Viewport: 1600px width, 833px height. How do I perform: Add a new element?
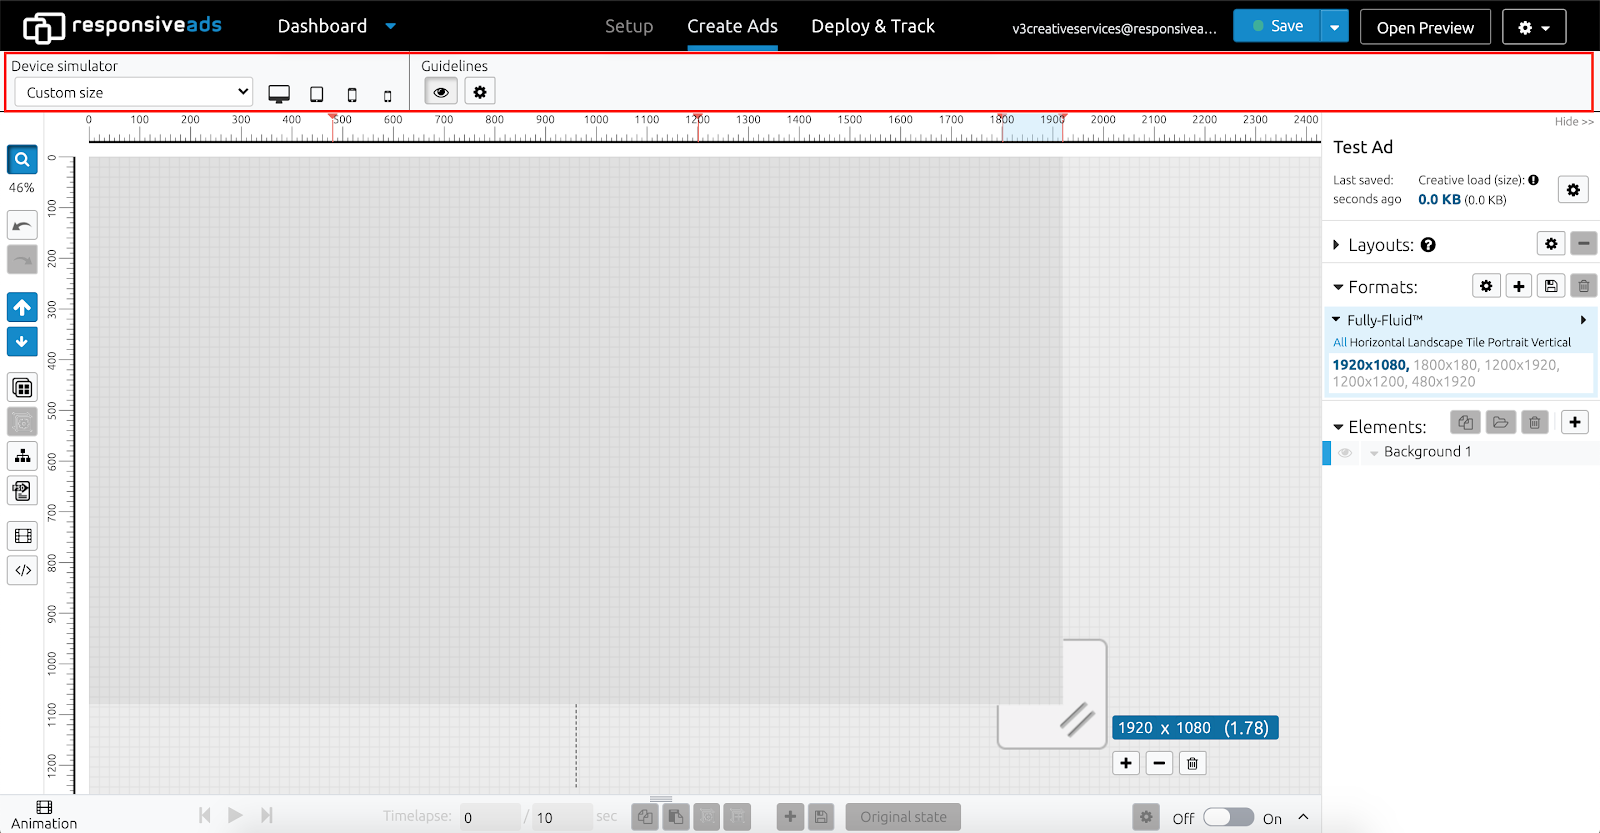[1575, 422]
